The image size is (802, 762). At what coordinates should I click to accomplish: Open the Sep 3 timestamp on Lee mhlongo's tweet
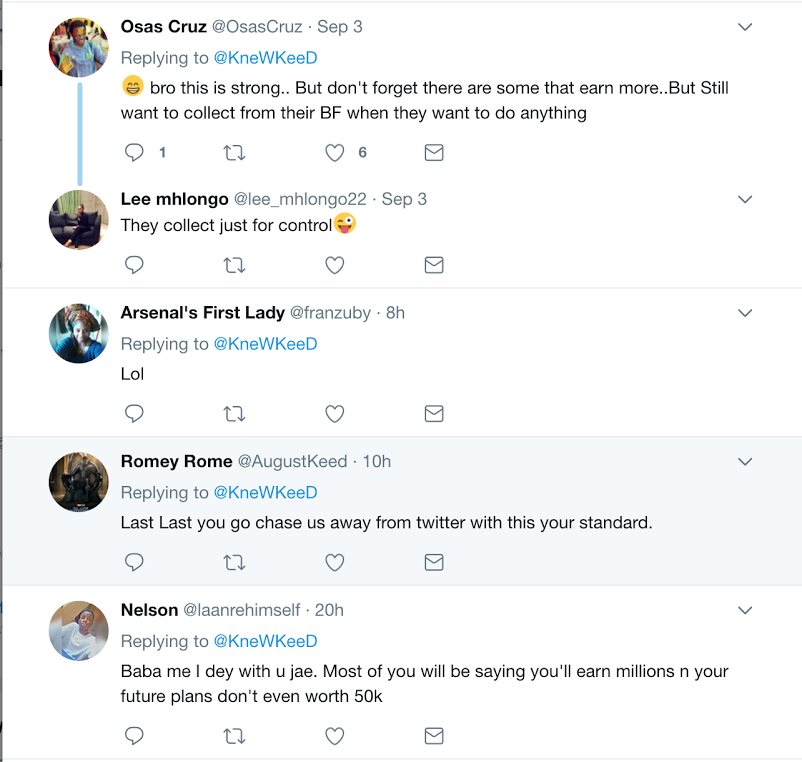404,199
